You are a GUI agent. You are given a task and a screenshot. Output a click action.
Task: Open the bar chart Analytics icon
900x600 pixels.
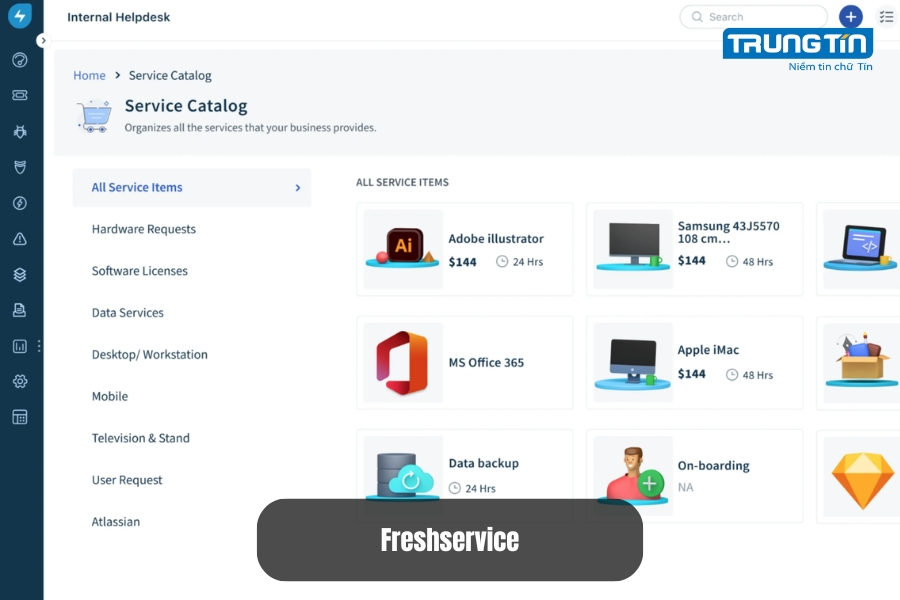click(19, 347)
